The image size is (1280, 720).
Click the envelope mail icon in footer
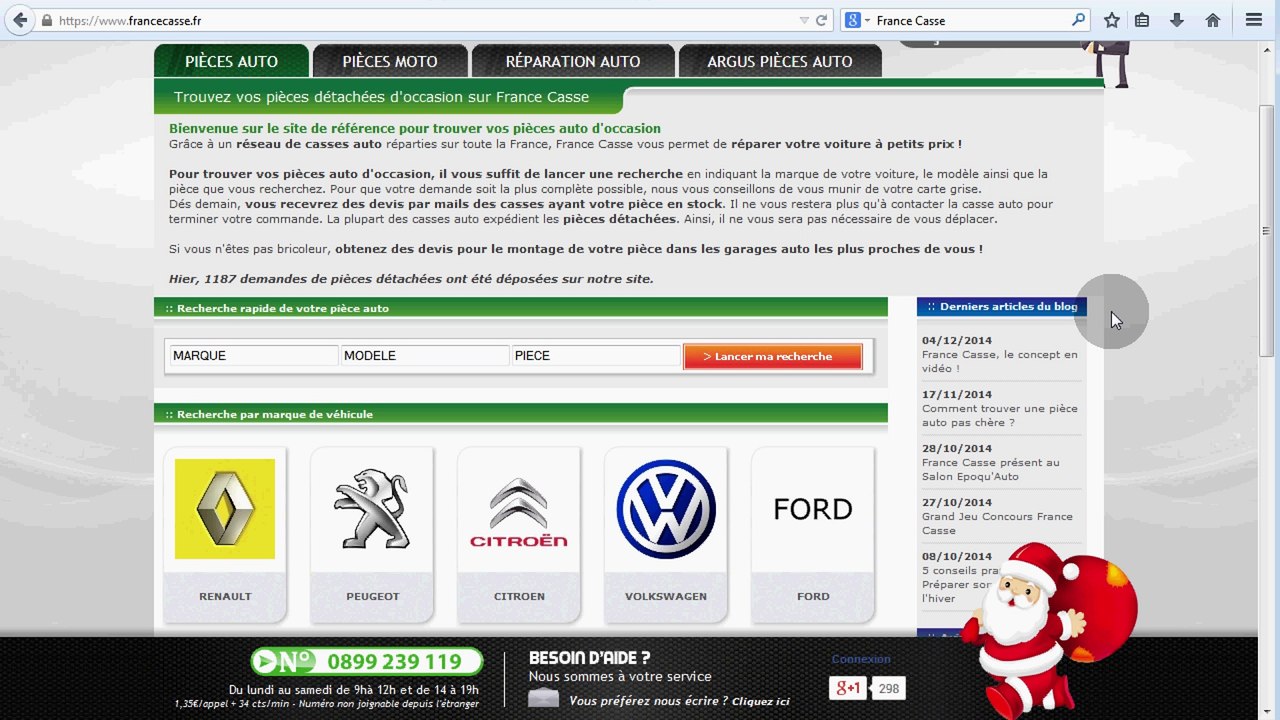[543, 697]
